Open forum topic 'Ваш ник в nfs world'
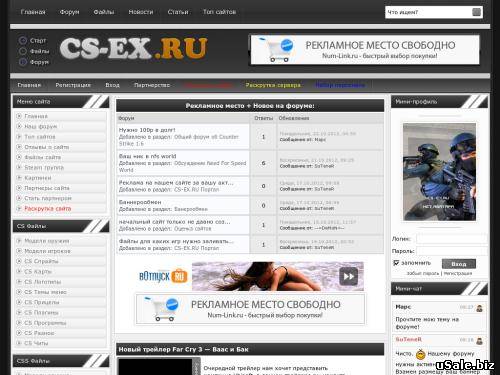Viewport: 500px width, 375px height. click(148, 156)
